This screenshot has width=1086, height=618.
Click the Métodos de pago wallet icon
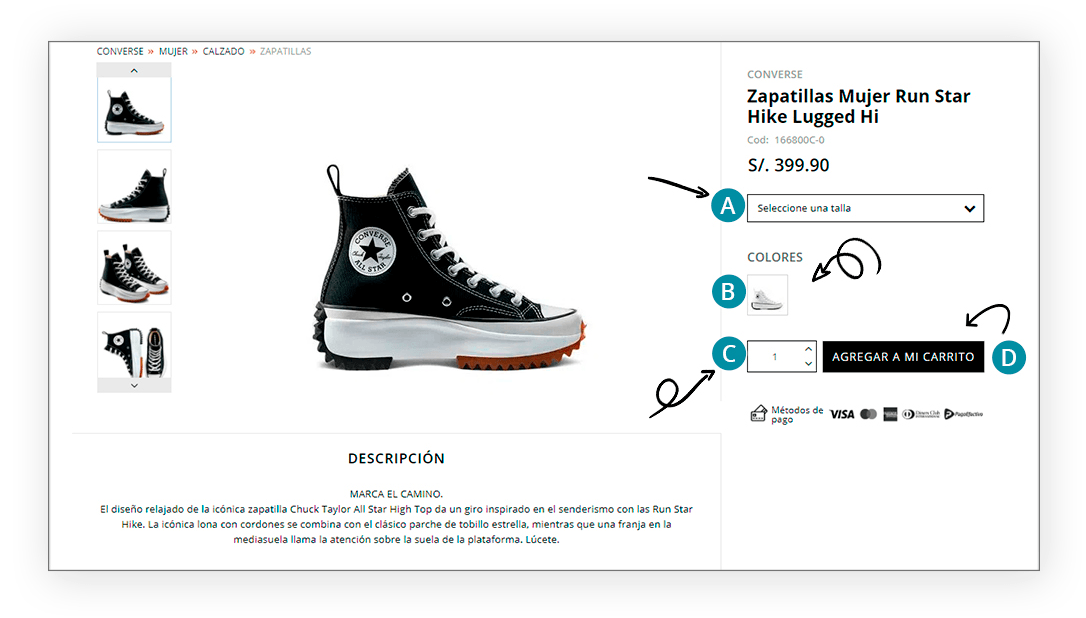[758, 414]
